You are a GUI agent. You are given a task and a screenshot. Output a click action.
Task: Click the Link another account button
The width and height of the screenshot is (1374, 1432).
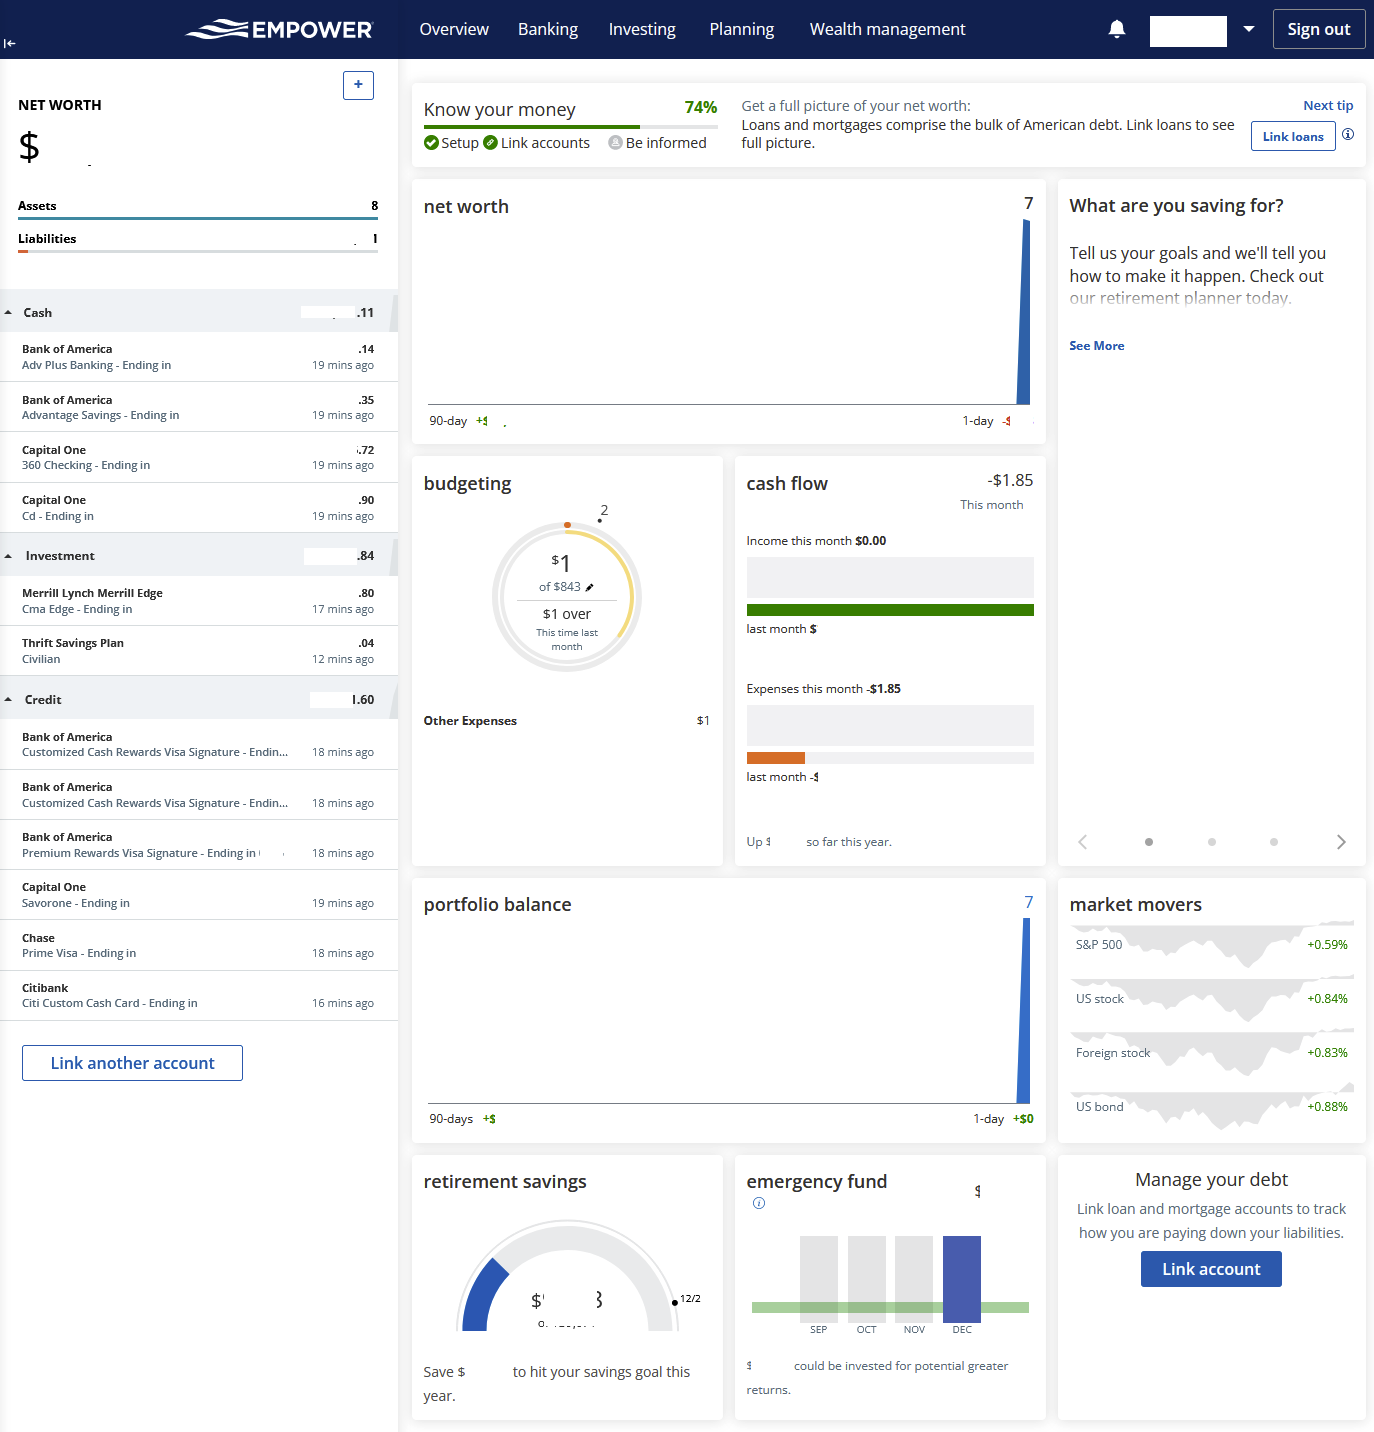(x=132, y=1063)
